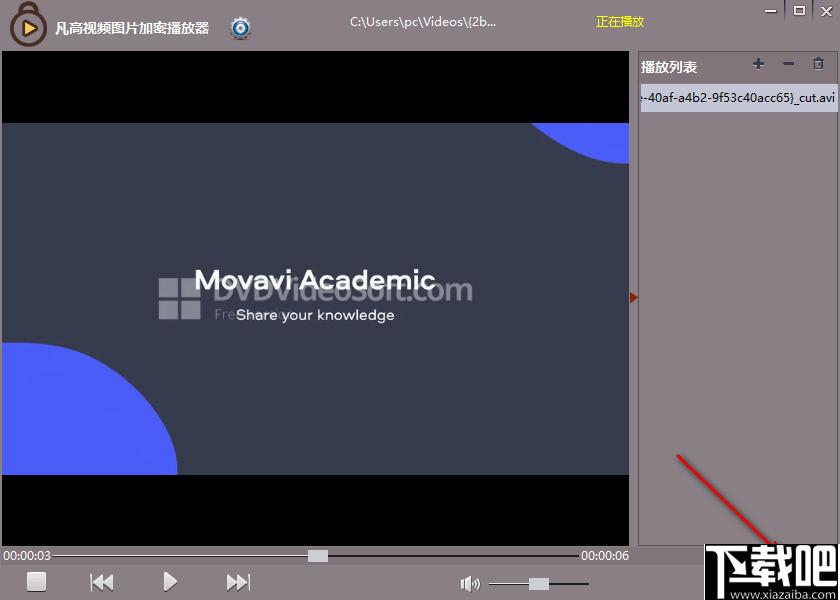Open the settings gear icon
The width and height of the screenshot is (840, 600).
tap(241, 28)
